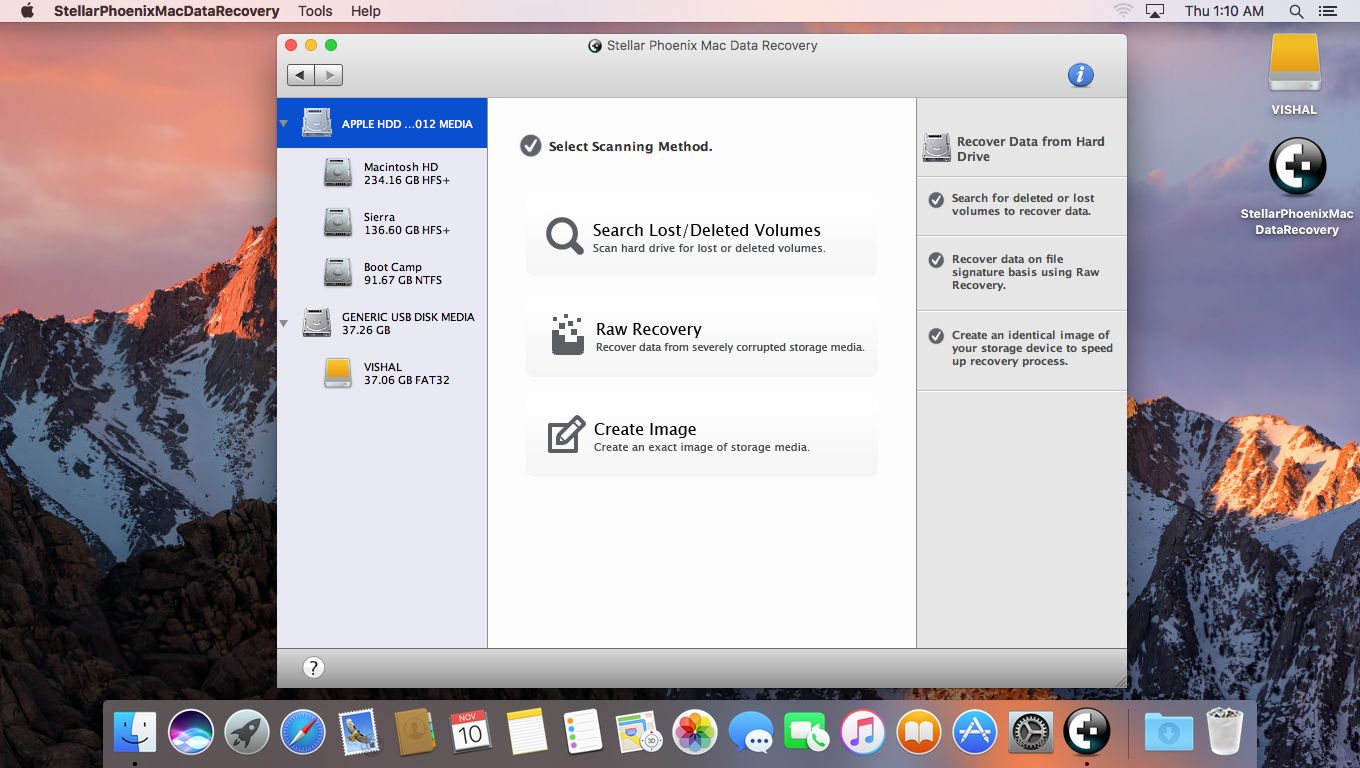
Task: Open Reminders from the Dock
Action: pos(582,732)
